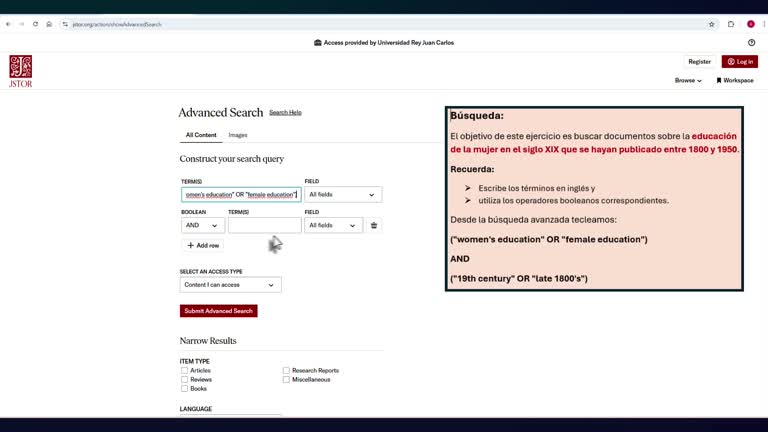Click Submit Advanced Search button
This screenshot has height=432, width=768.
(218, 311)
